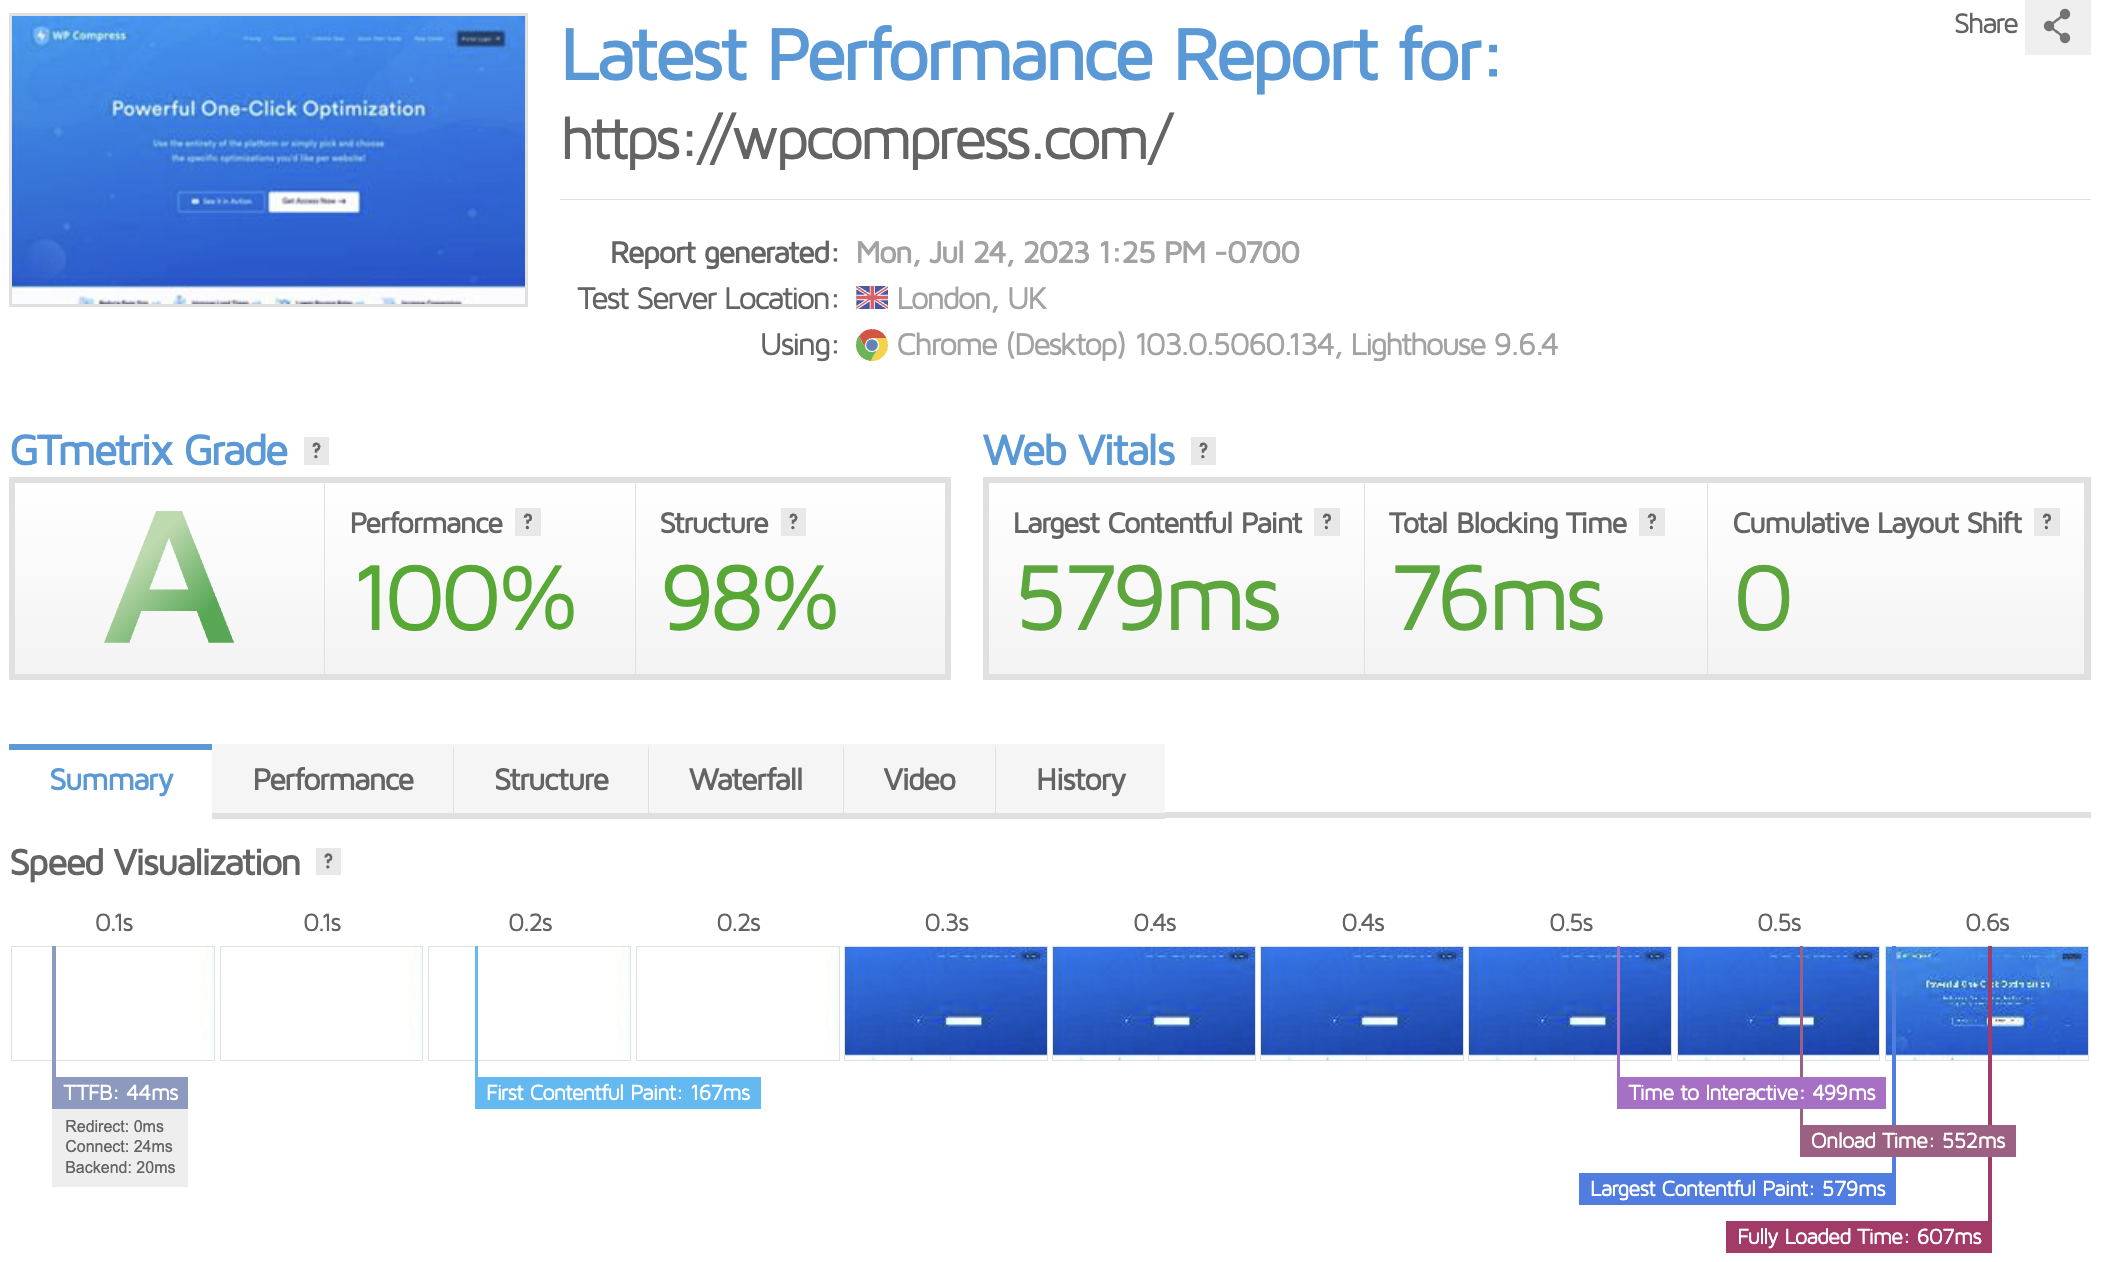2110x1262 pixels.
Task: Open the Video tab
Action: 920,780
